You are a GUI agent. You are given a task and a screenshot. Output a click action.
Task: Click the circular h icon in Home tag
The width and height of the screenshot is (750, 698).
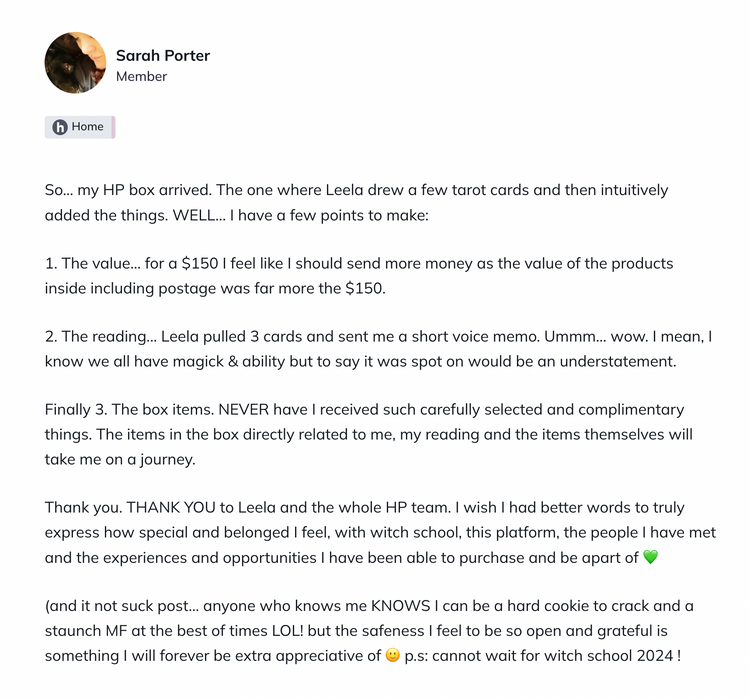[60, 127]
